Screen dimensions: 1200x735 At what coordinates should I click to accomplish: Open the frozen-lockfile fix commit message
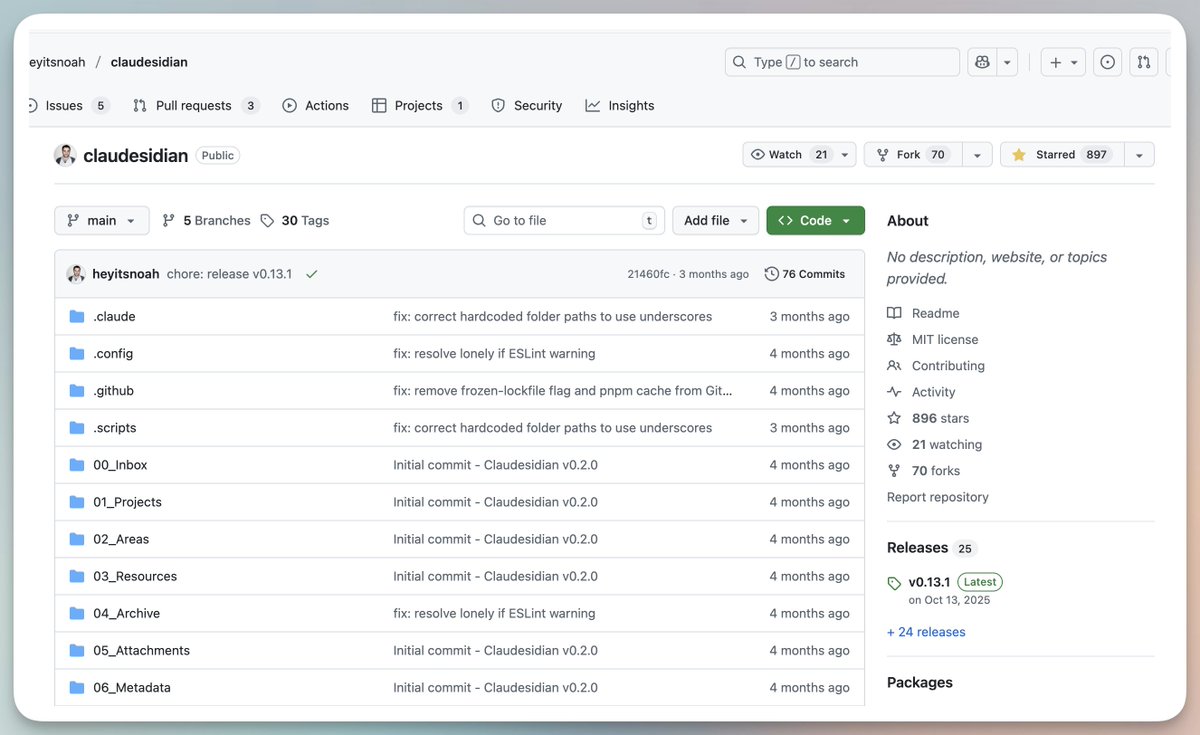(562, 391)
